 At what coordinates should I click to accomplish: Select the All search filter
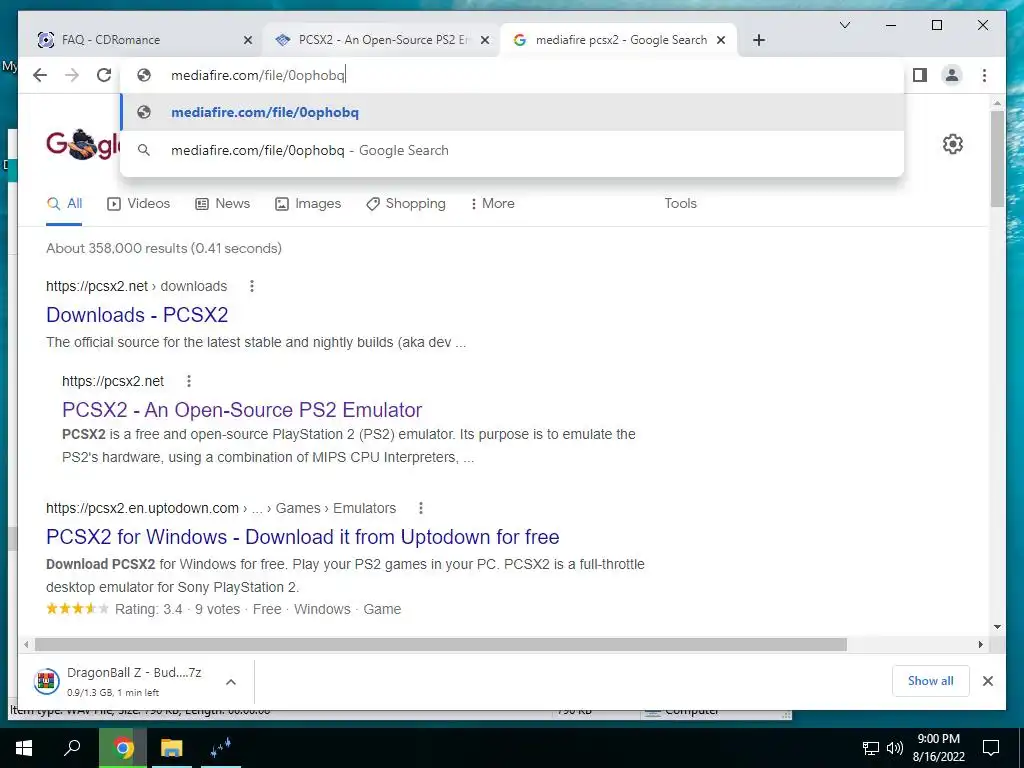pos(64,204)
